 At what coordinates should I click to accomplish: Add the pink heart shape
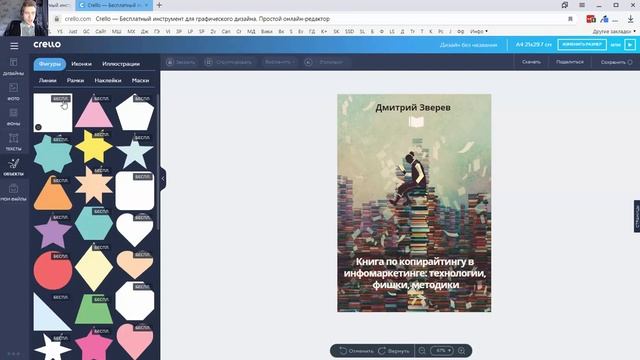tap(135, 342)
